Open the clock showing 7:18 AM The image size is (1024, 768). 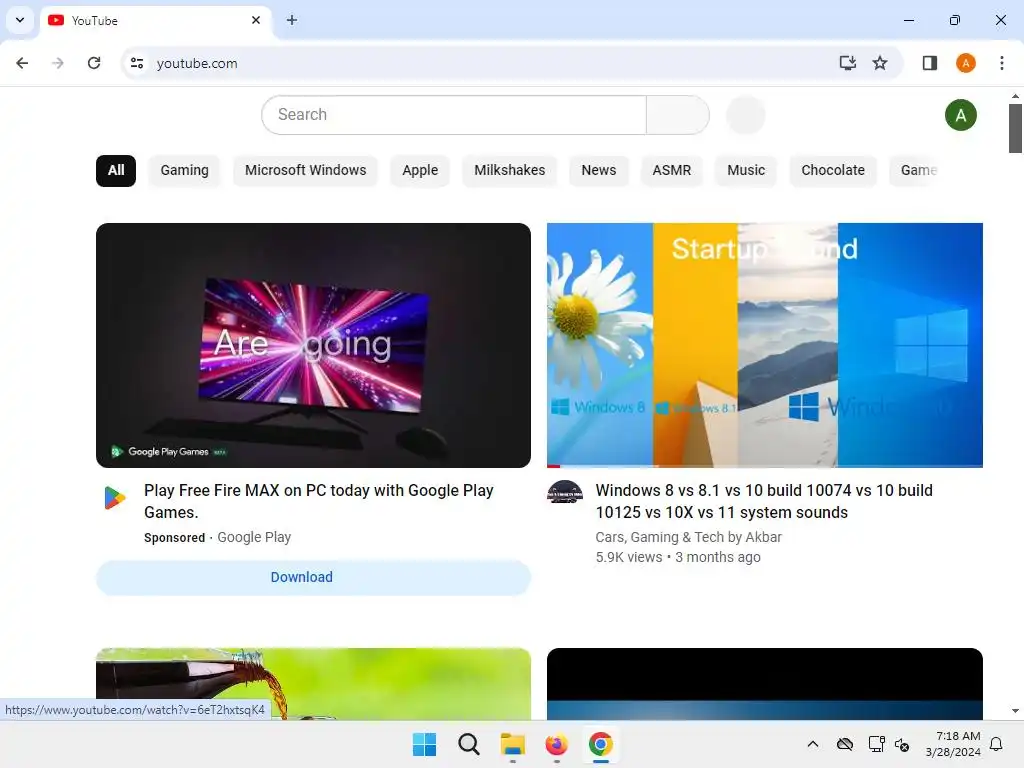pos(953,744)
